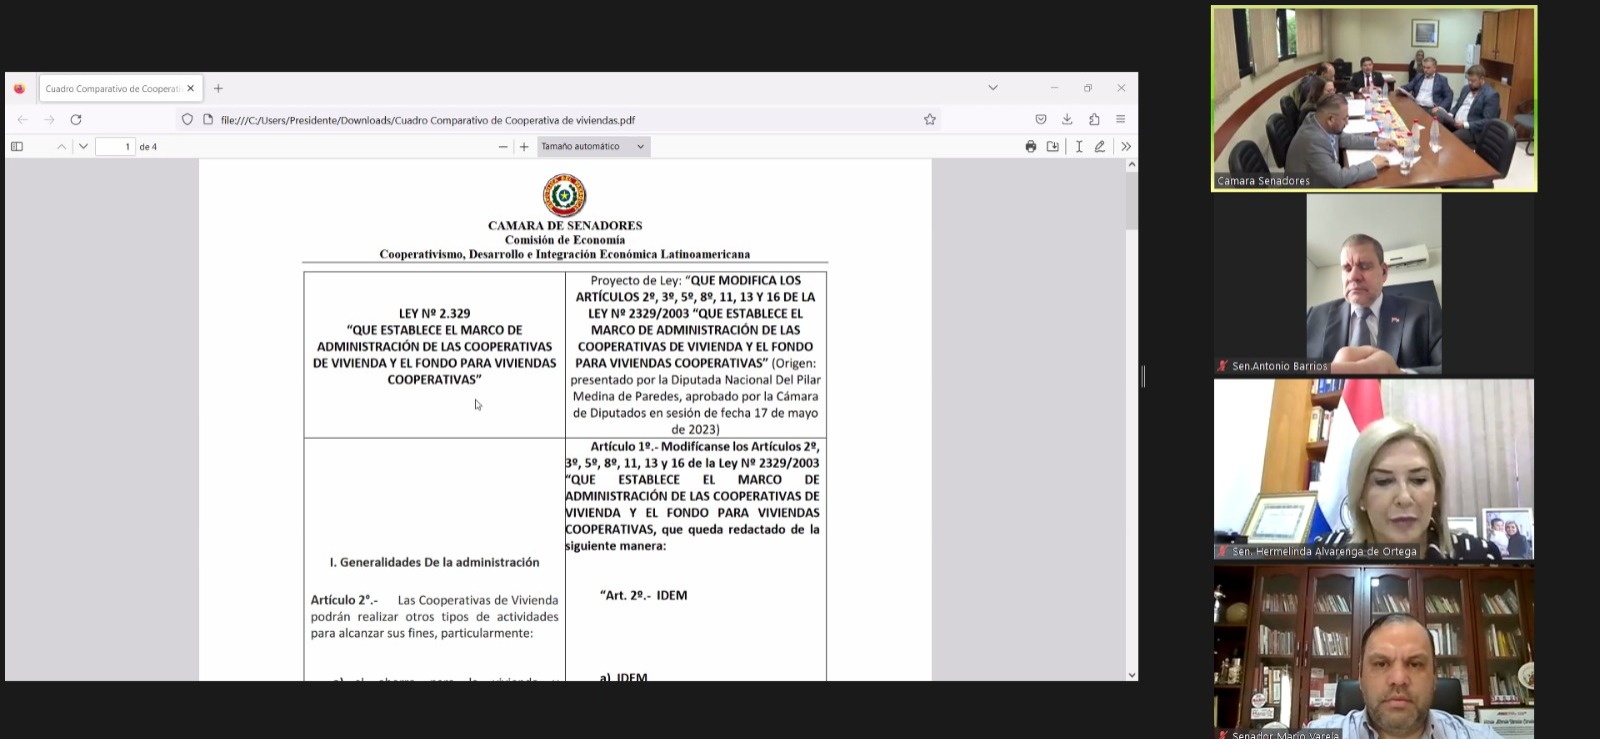Screen dimensions: 1600x739
Task: Click the "Artículo 2°.-" text
Action: point(344,600)
